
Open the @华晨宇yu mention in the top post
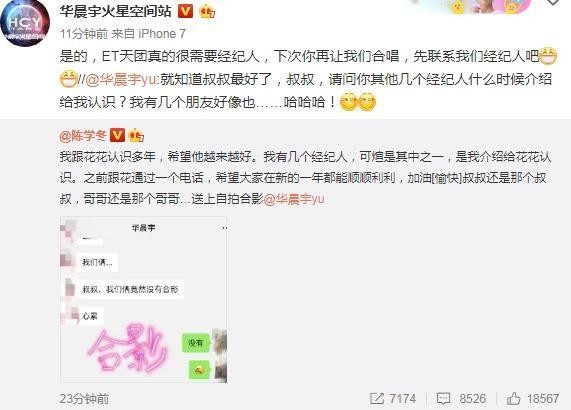click(122, 79)
